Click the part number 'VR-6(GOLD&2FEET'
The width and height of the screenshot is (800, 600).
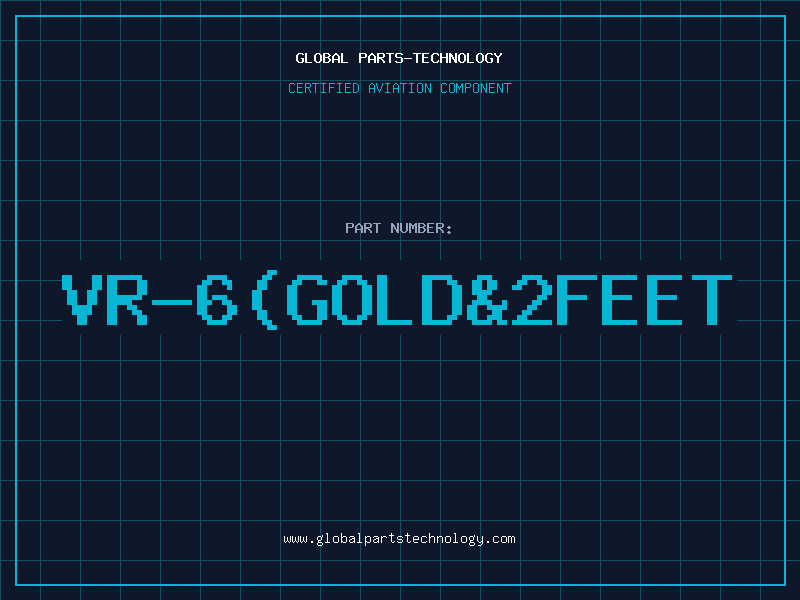click(397, 300)
